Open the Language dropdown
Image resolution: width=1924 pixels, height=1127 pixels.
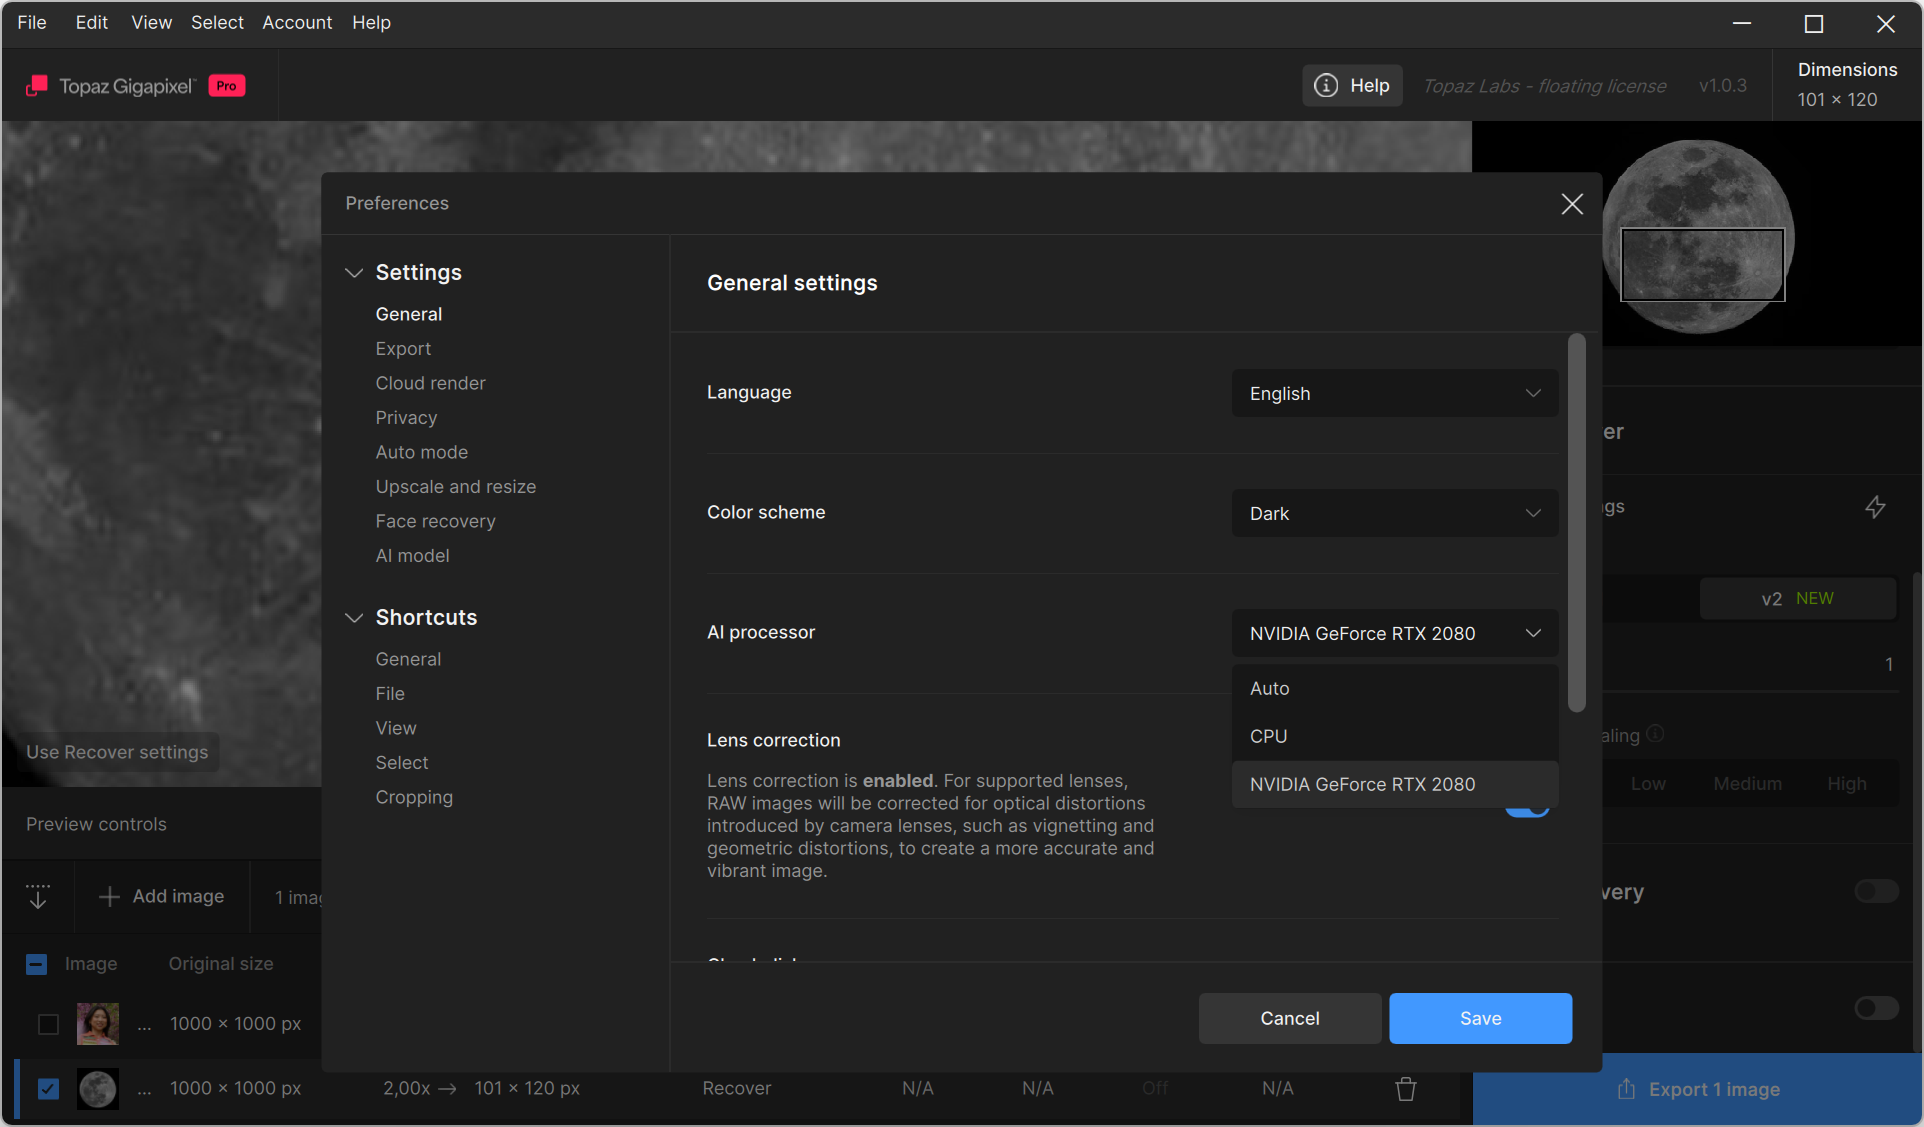tap(1394, 394)
